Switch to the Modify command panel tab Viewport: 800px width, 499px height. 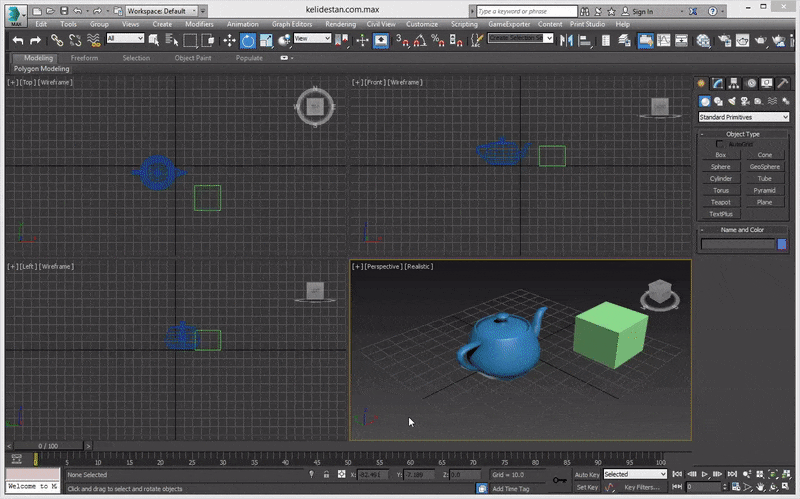click(x=717, y=83)
